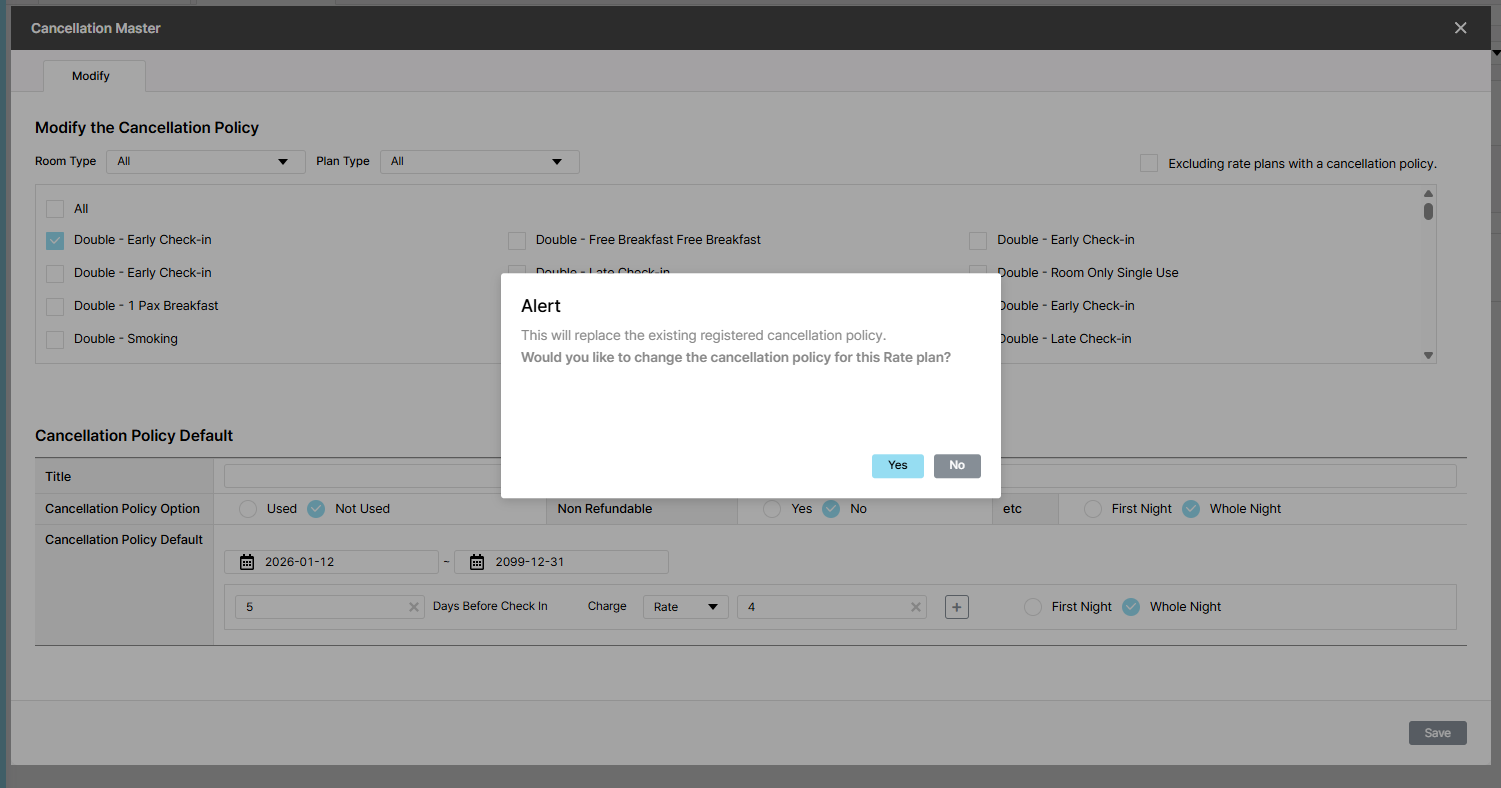Enable excluding rate plans with cancellation policy

coord(1149,163)
